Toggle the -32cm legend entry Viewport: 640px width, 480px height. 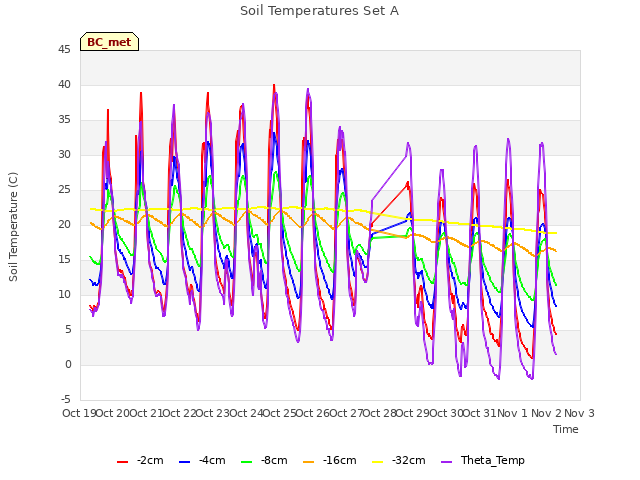(399, 460)
